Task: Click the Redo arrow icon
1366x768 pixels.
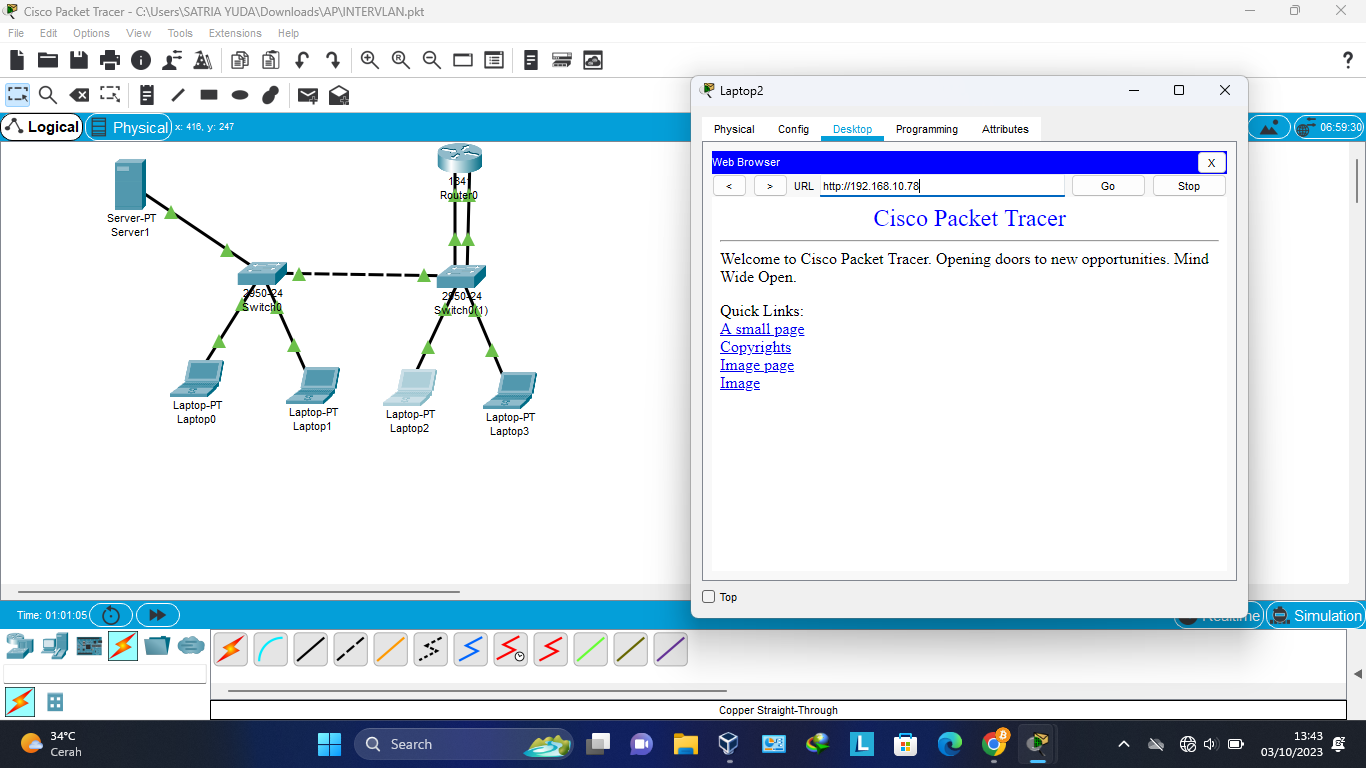Action: click(x=333, y=60)
